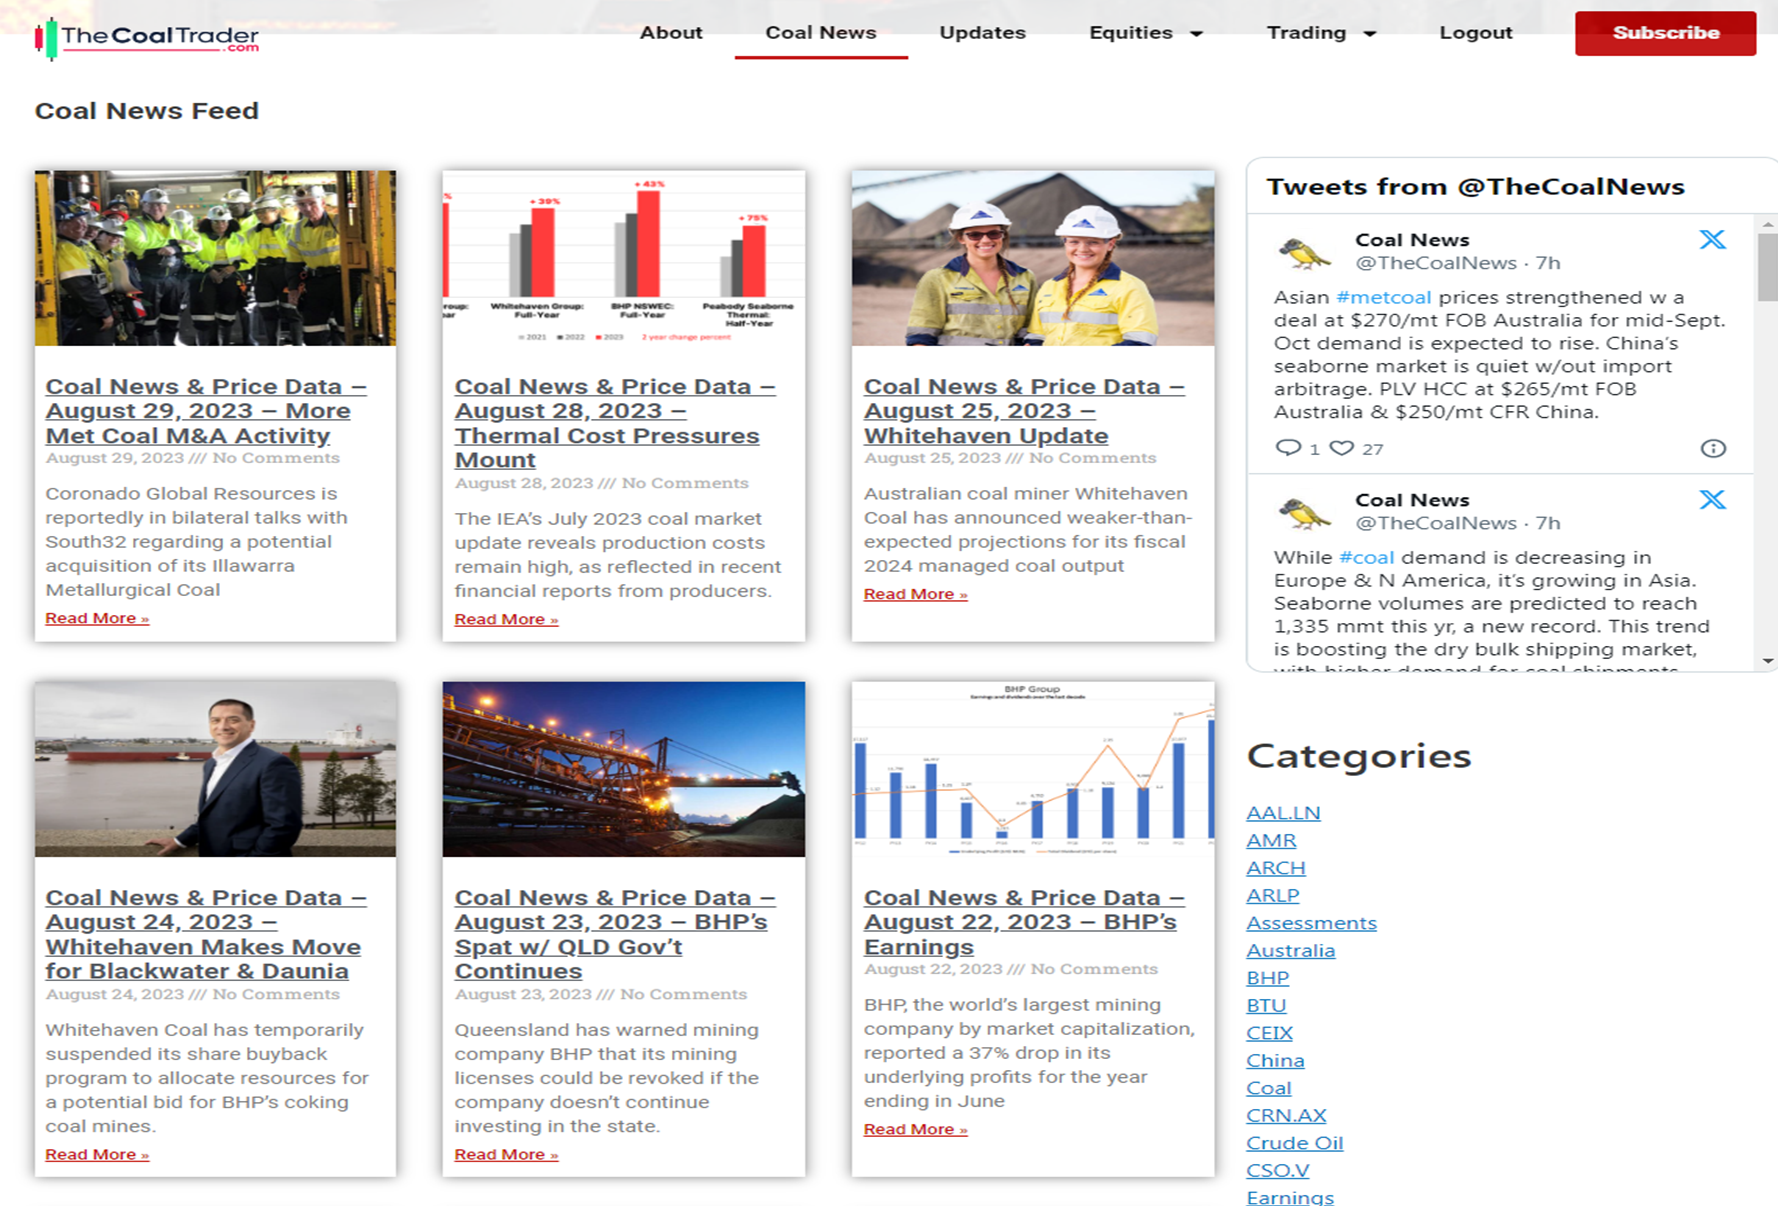Click BHP Group earnings chart thumbnail
The width and height of the screenshot is (1778, 1206).
(x=1033, y=769)
